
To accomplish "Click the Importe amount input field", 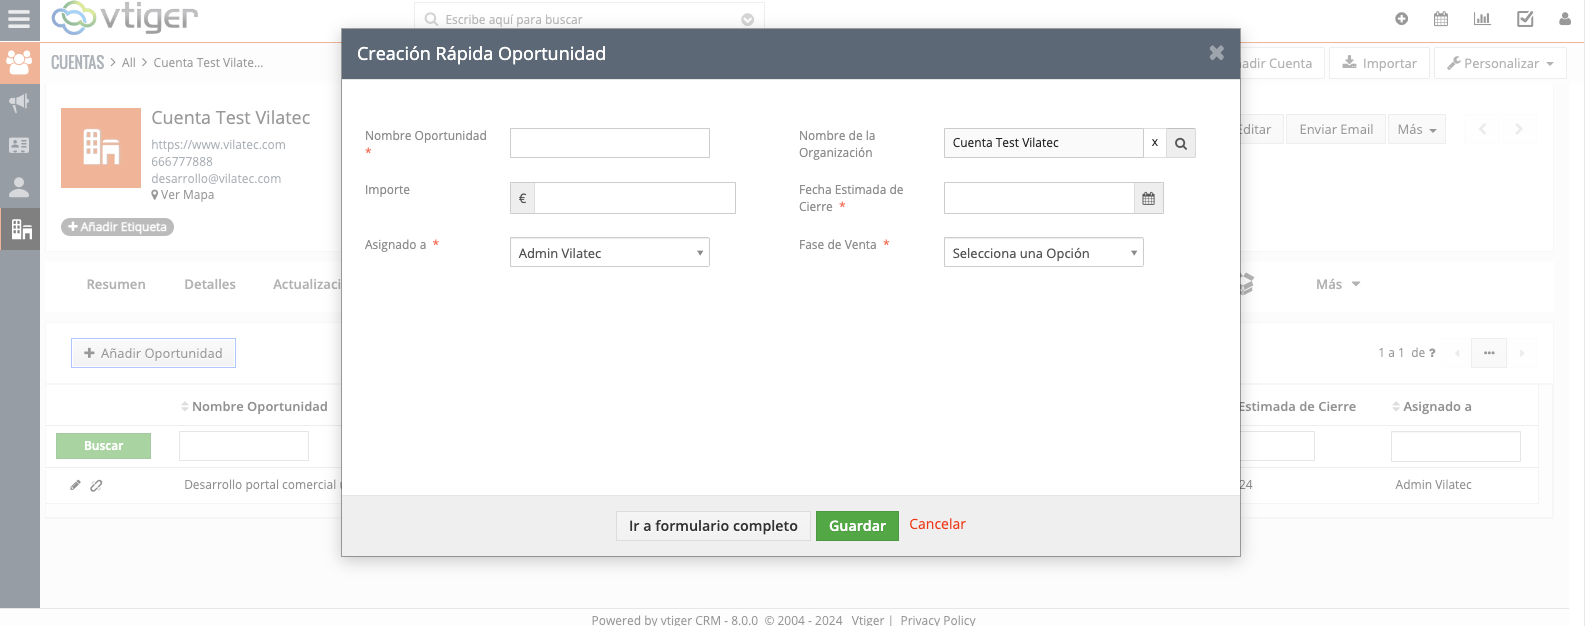I will (x=635, y=198).
